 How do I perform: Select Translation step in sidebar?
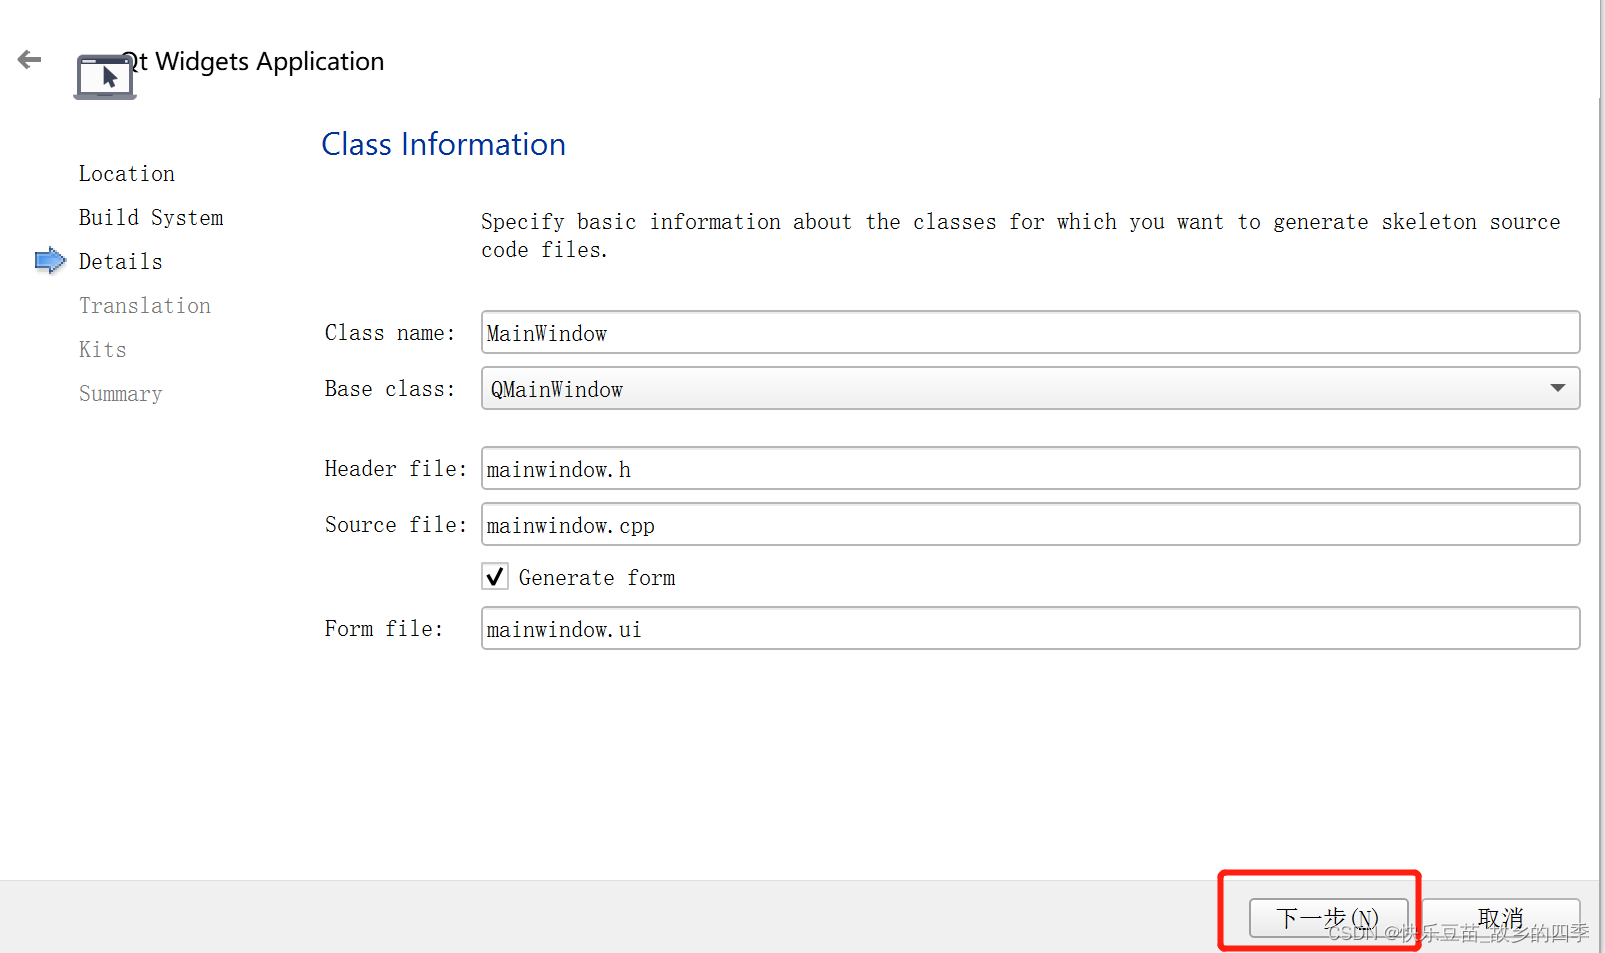(145, 306)
